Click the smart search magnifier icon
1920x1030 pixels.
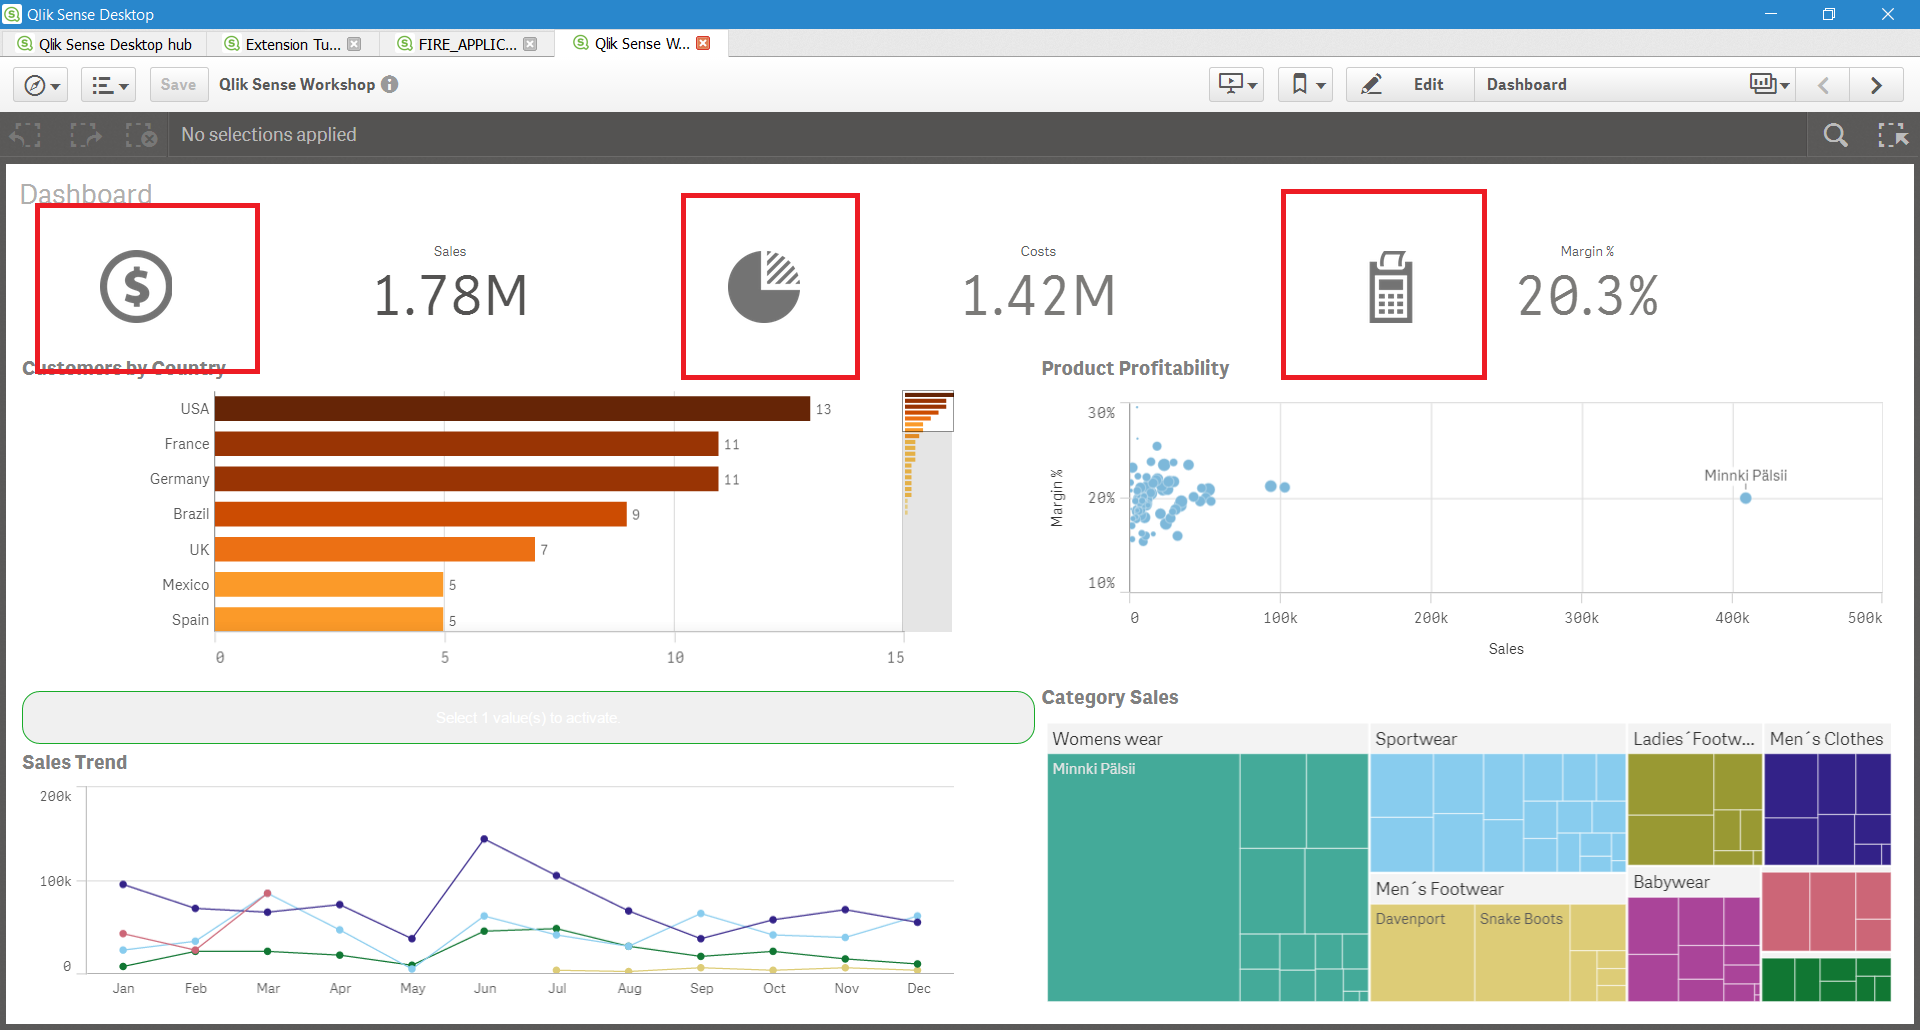(x=1836, y=134)
